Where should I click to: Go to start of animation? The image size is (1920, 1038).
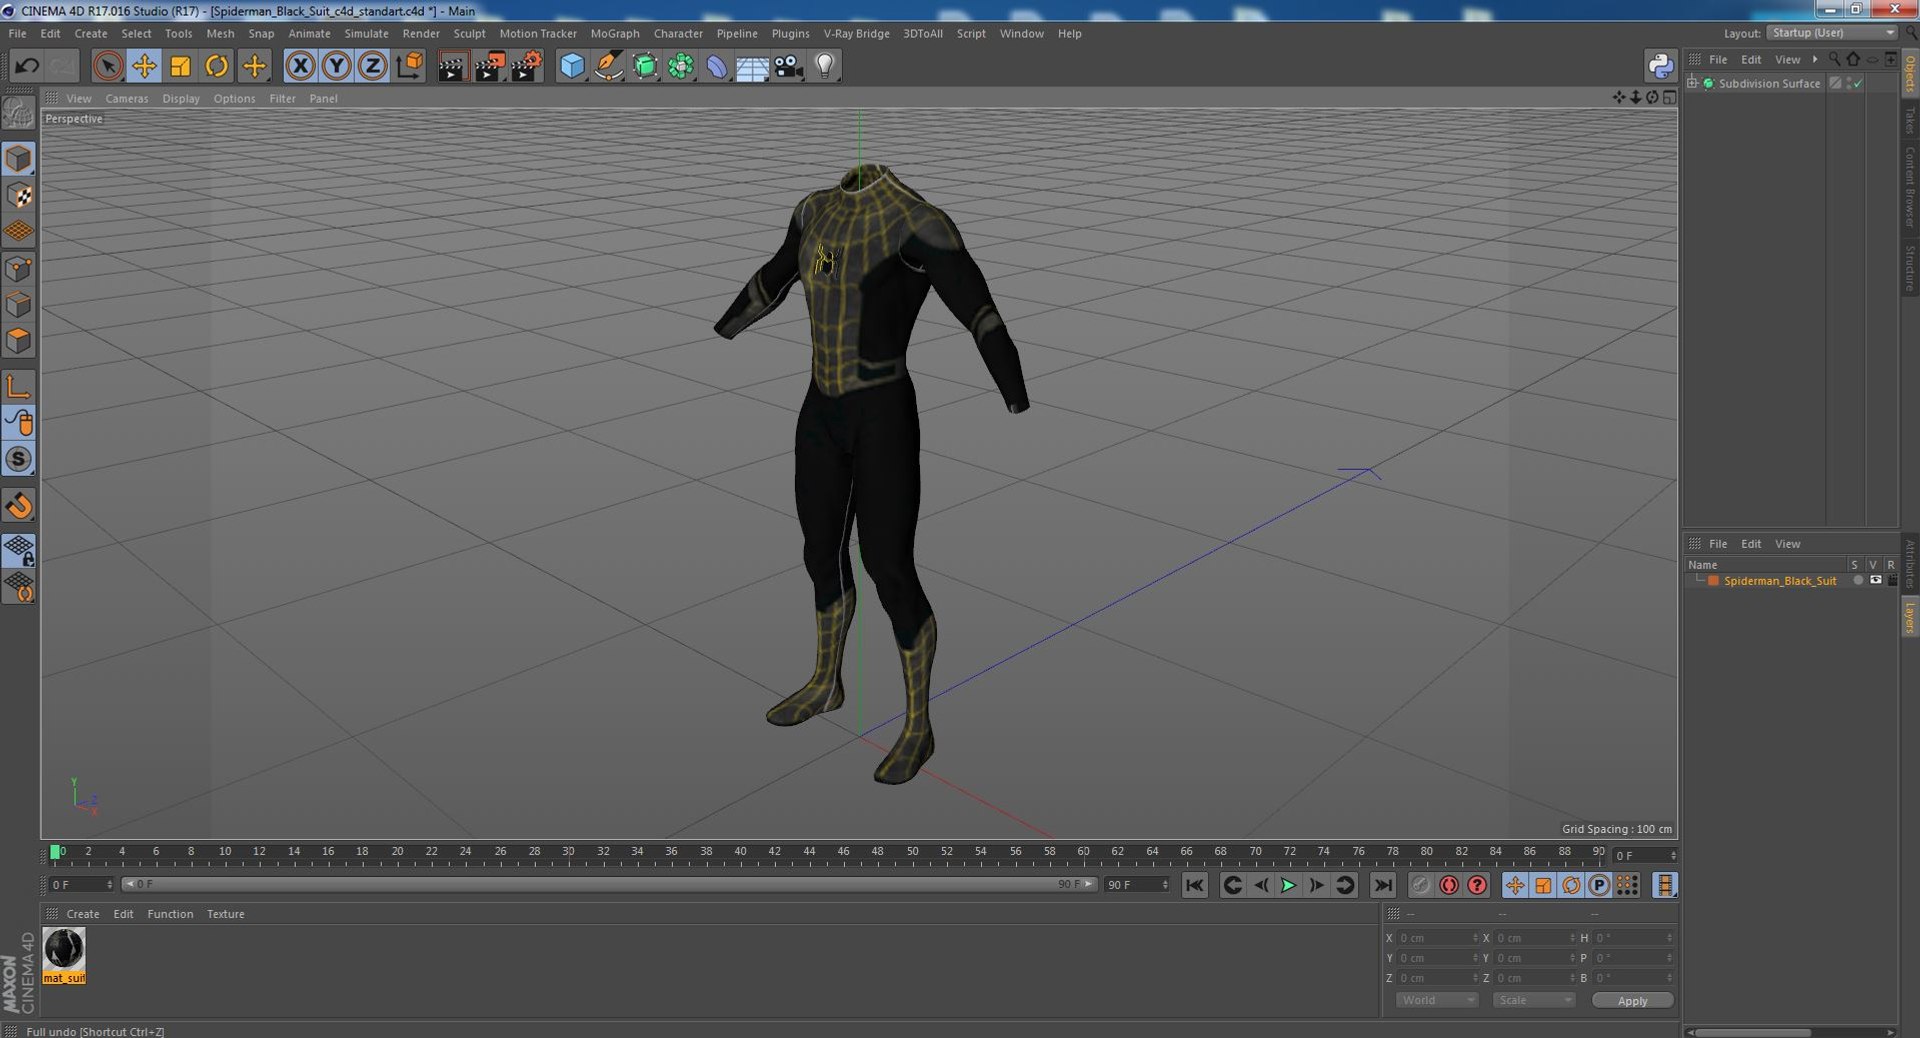click(1195, 885)
